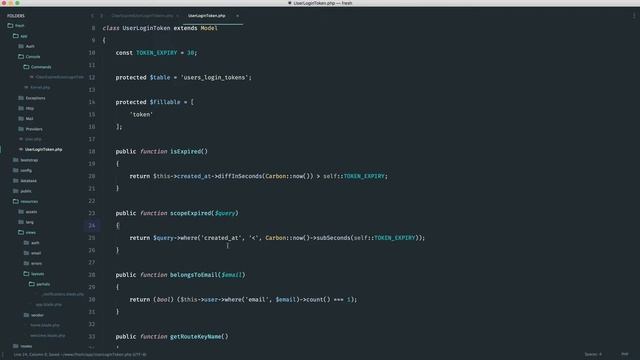Open welcome.blade.php in views
The height and width of the screenshot is (360, 640).
48,336
